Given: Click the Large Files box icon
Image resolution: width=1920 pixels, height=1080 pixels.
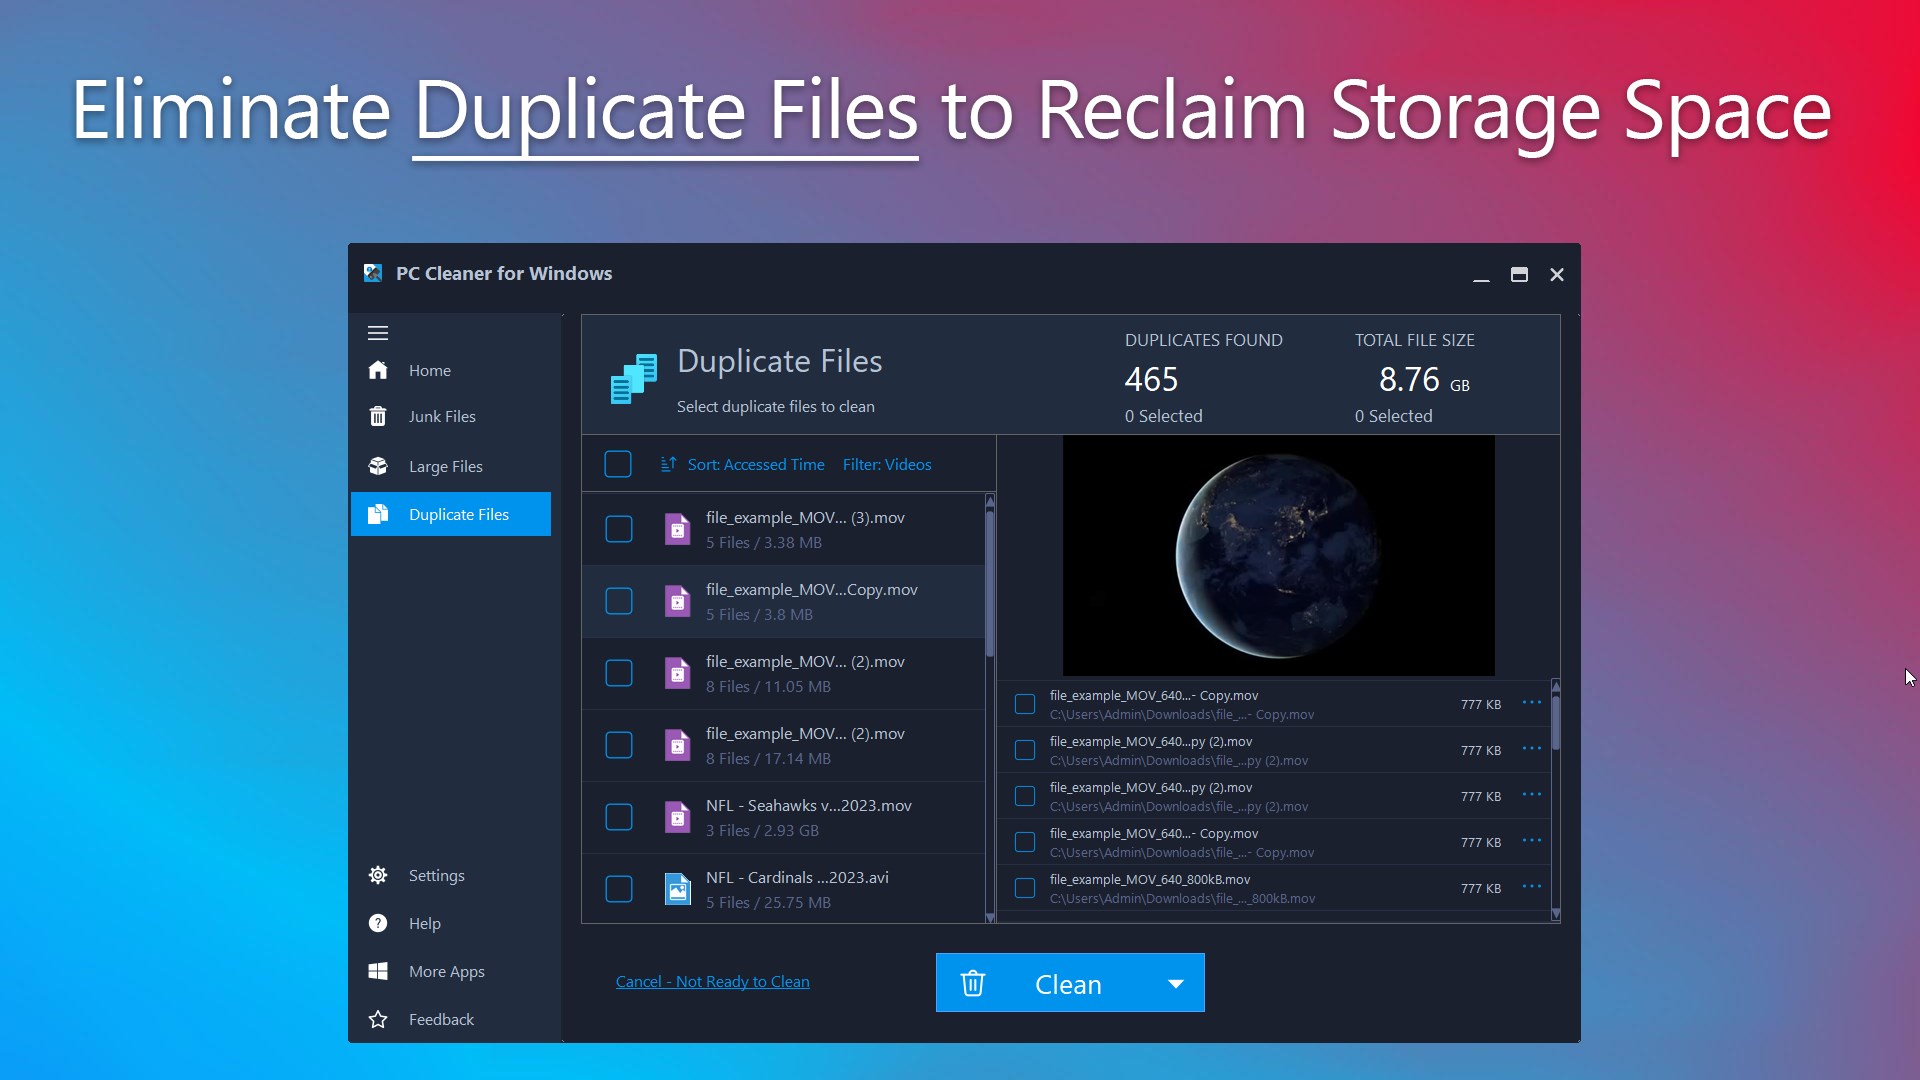Looking at the screenshot, I should [x=378, y=466].
